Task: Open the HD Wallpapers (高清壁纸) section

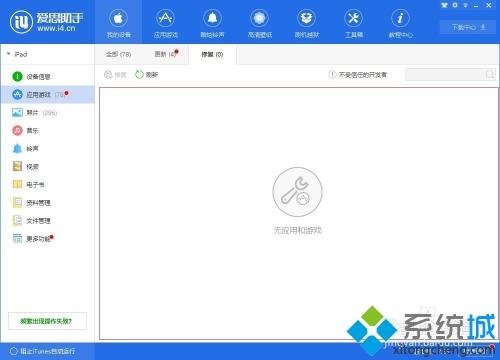Action: click(260, 23)
